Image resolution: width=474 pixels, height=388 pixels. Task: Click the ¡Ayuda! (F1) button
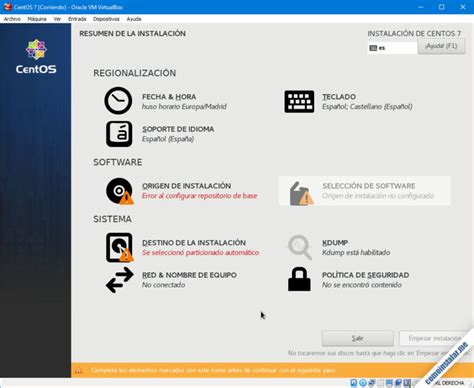click(x=441, y=46)
